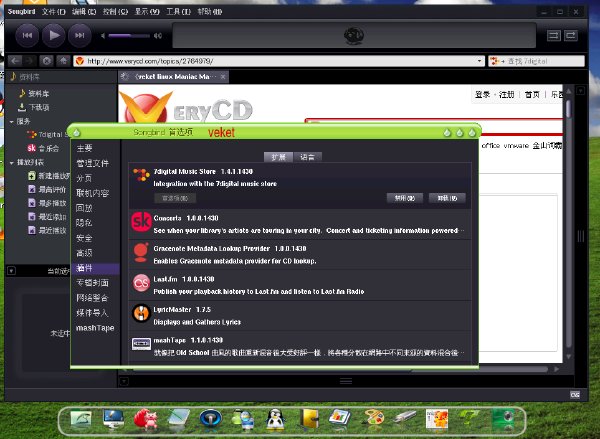
Task: Select 网络整合 preferences category
Action: 93,298
